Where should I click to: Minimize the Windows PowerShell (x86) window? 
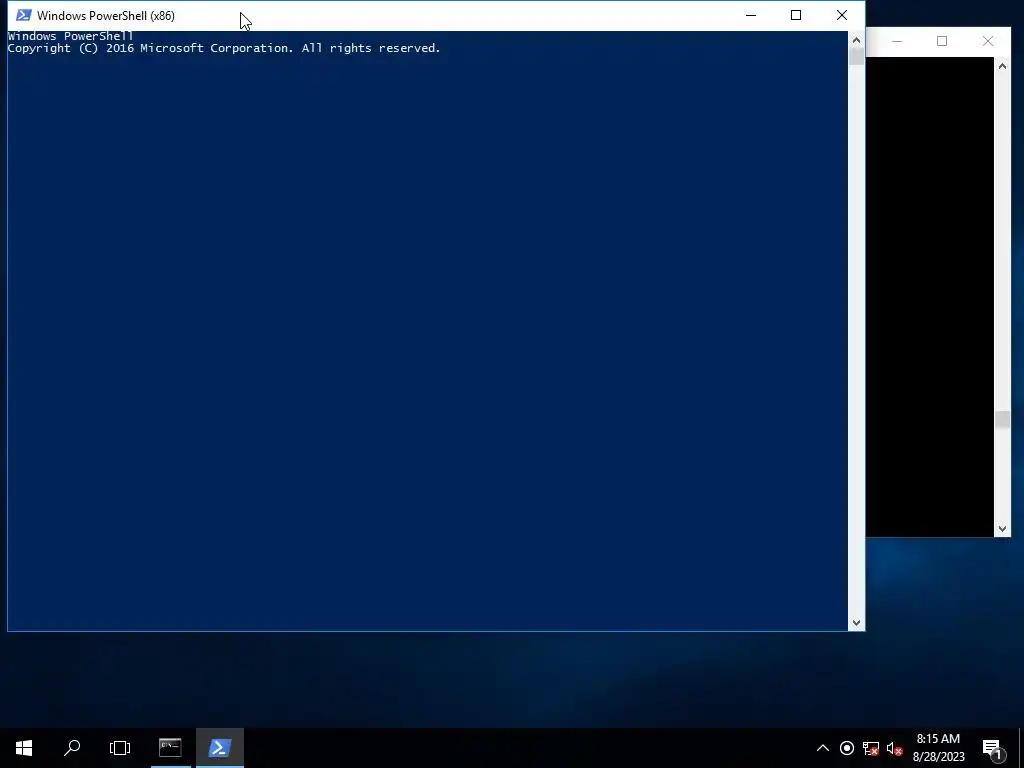[751, 15]
